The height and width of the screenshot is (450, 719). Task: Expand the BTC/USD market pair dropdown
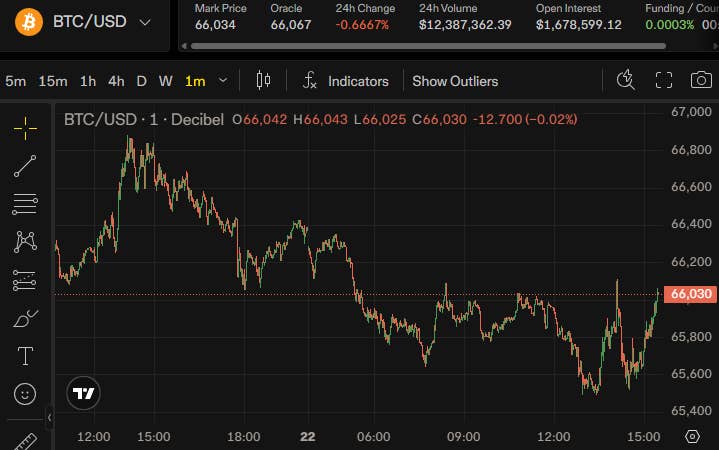145,22
